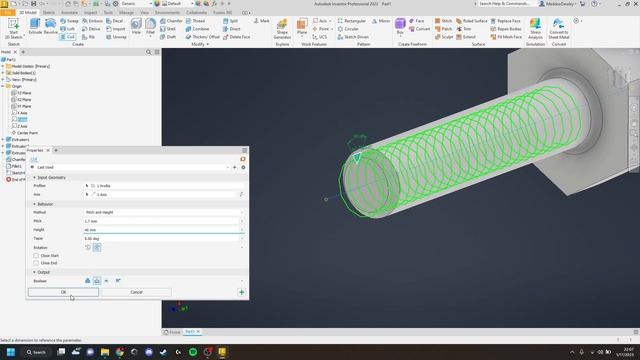The width and height of the screenshot is (640, 360).
Task: Switch to the Tools ribbon tab
Action: click(108, 13)
